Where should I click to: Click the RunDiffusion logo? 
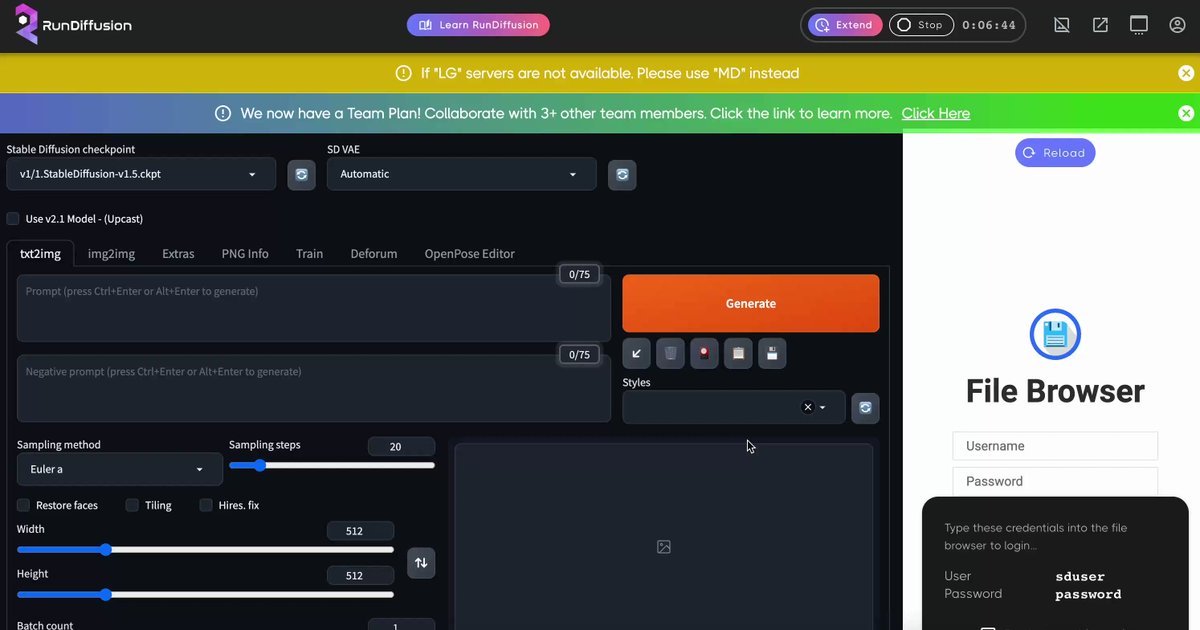coord(73,25)
